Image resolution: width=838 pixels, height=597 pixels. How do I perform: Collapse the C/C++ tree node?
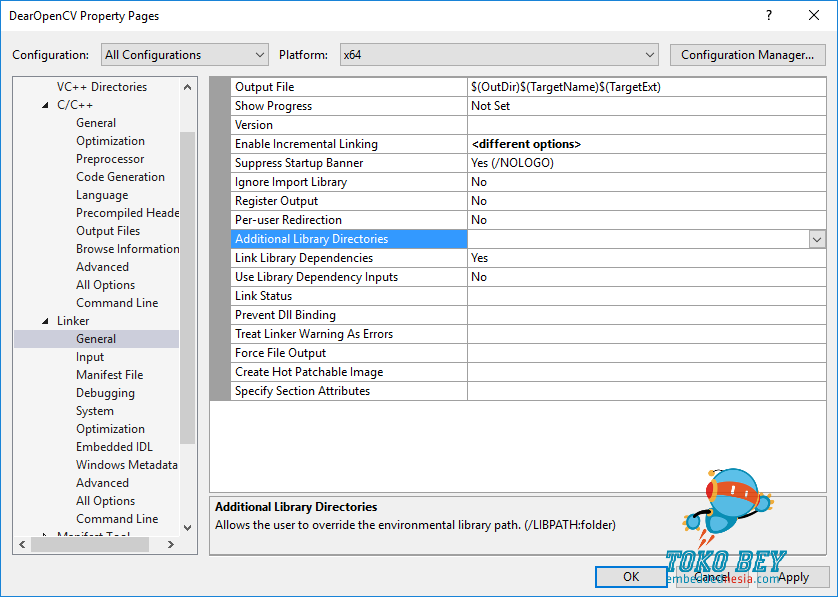45,105
